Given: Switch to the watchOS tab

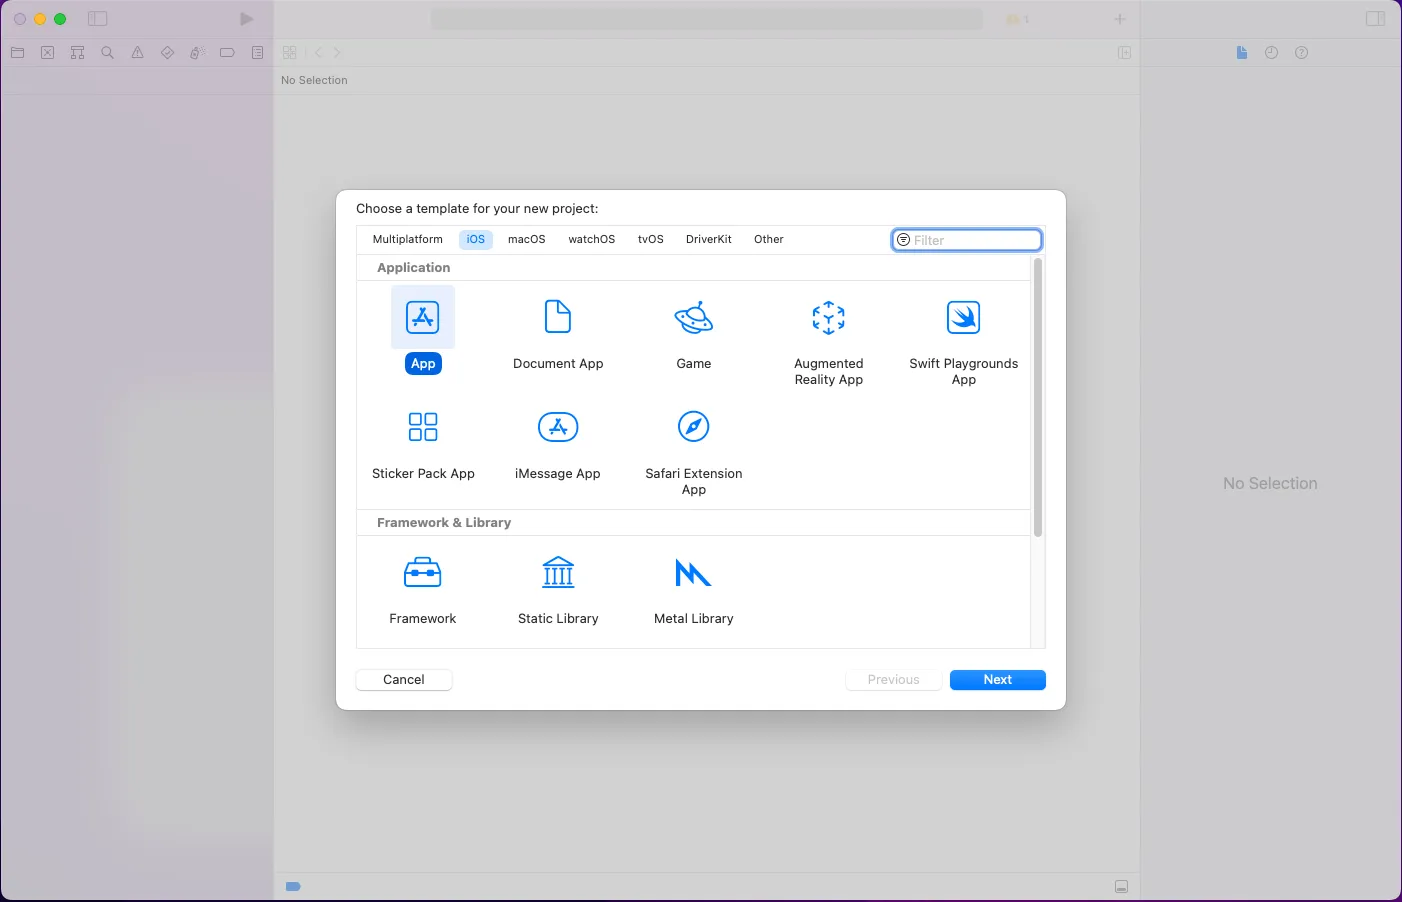Looking at the screenshot, I should coord(592,239).
